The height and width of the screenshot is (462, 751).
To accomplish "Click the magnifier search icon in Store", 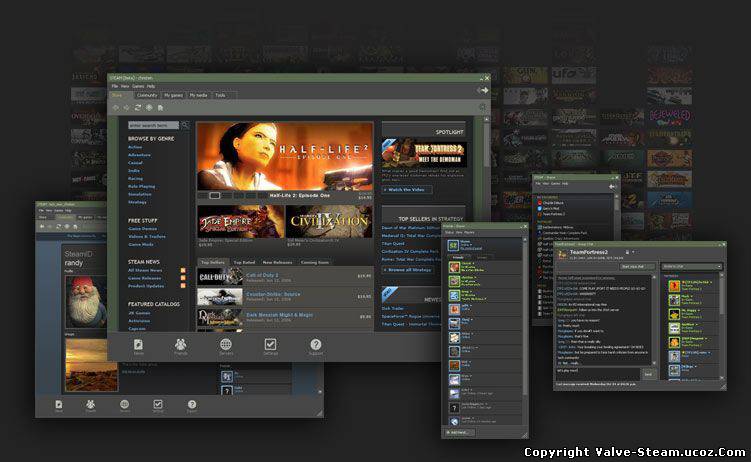I will (x=185, y=125).
